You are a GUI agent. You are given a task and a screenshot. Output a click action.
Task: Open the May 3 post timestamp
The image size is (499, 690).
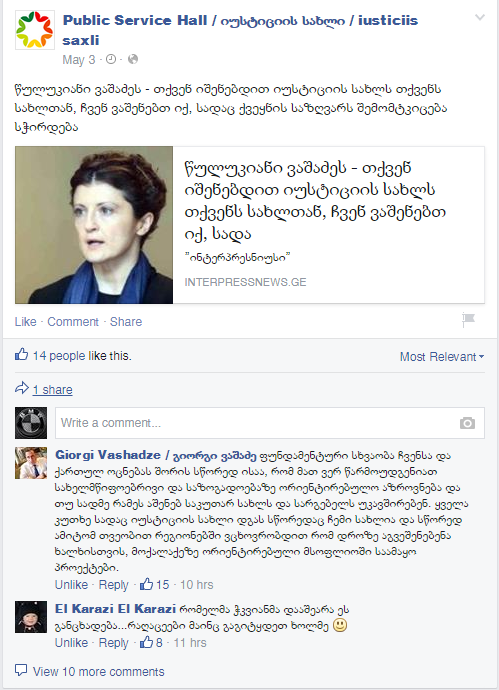79,60
